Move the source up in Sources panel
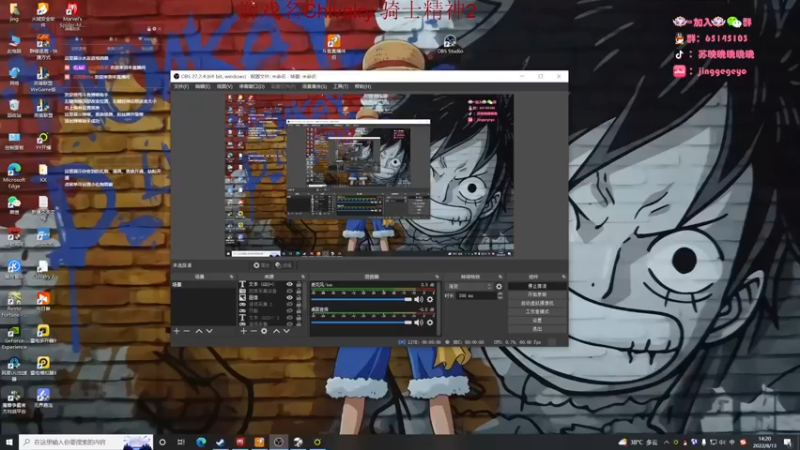This screenshot has width=800, height=450. pos(277,331)
